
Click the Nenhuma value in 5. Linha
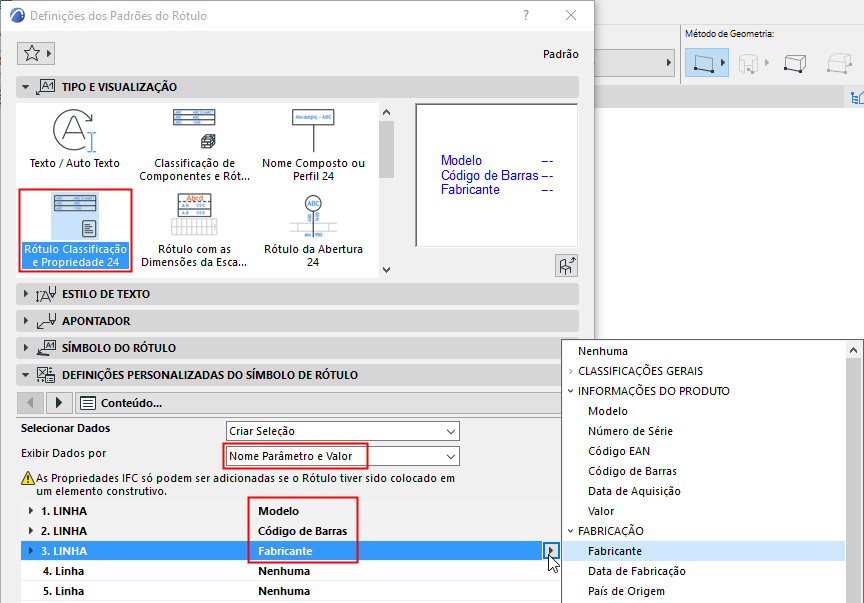coord(284,591)
